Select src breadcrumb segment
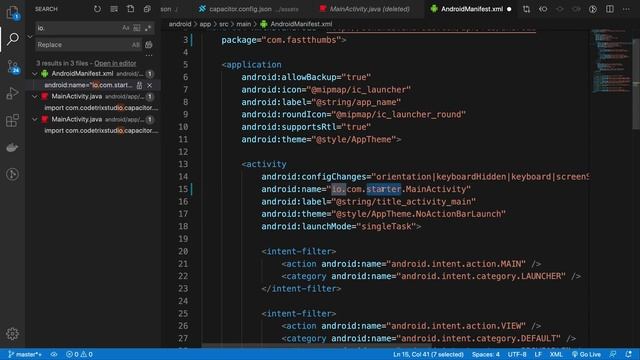 click(224, 24)
